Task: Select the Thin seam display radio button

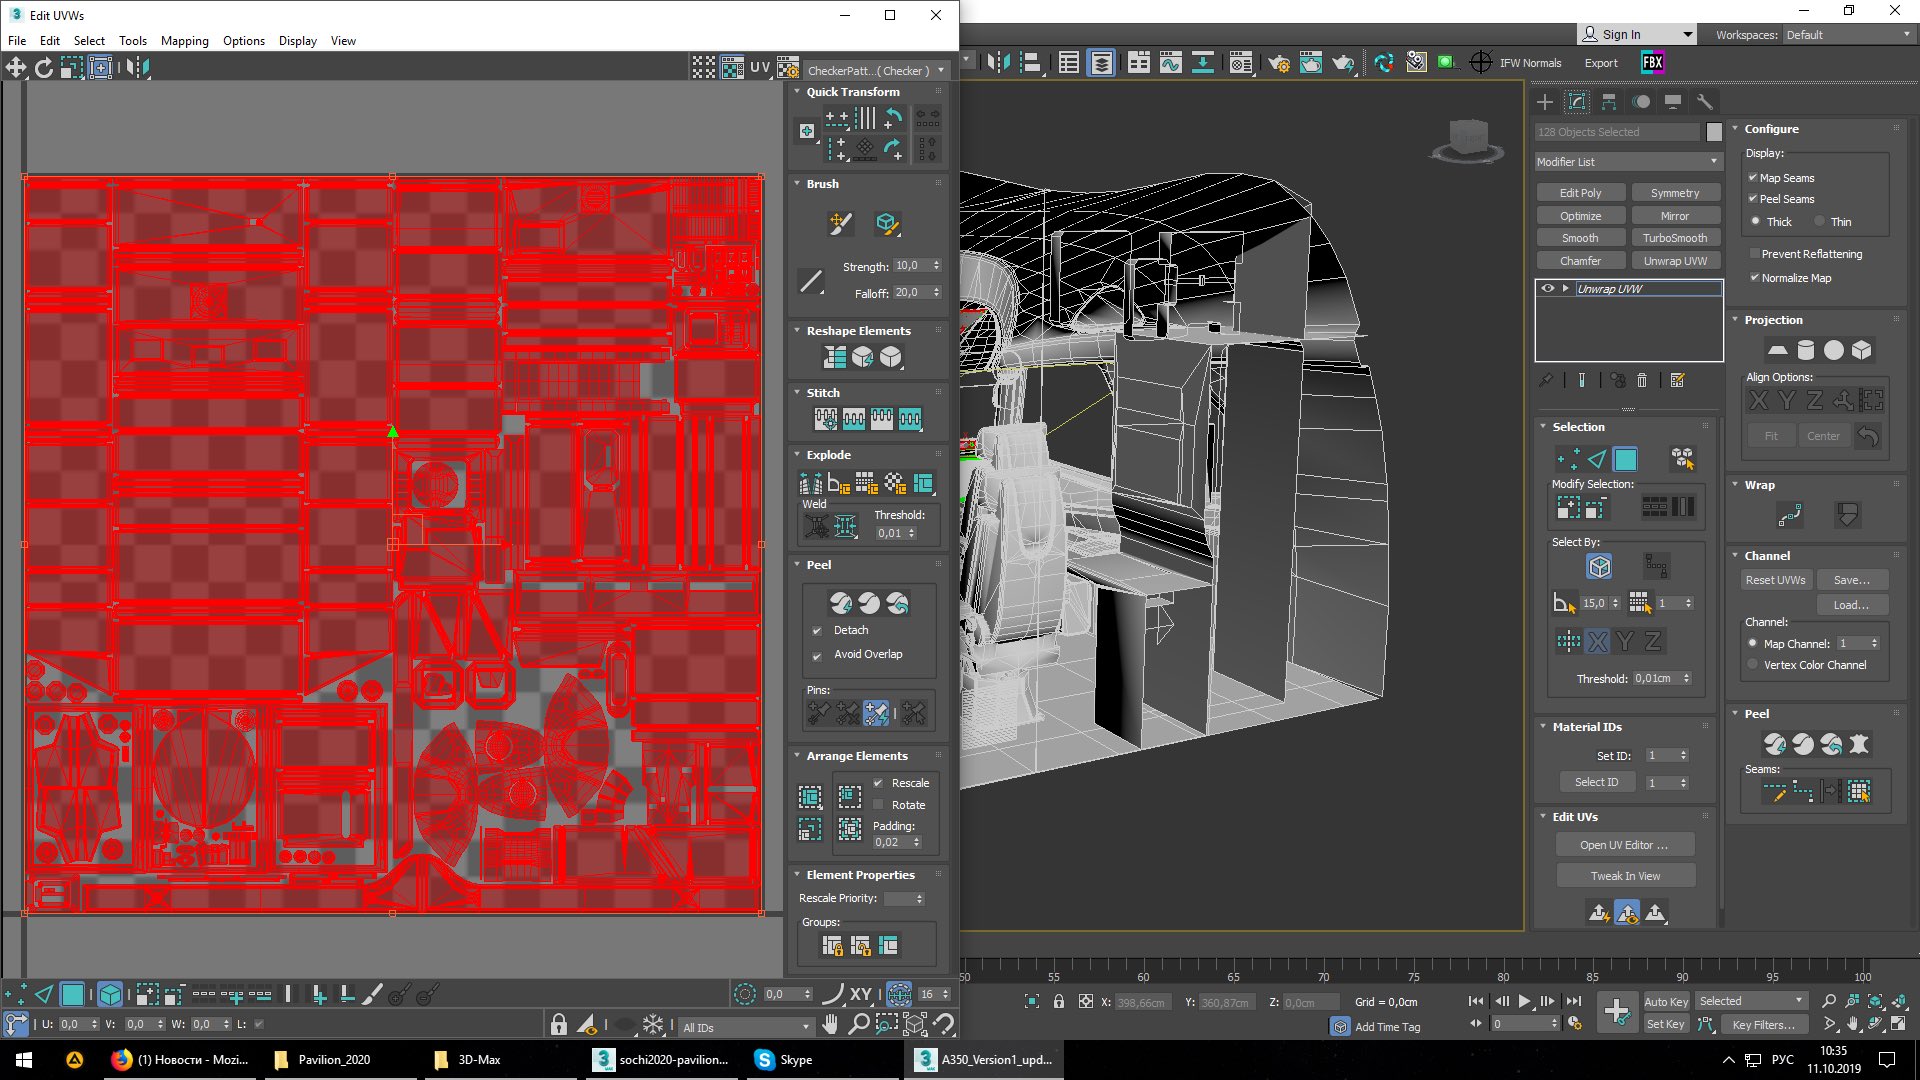Action: coord(1820,222)
